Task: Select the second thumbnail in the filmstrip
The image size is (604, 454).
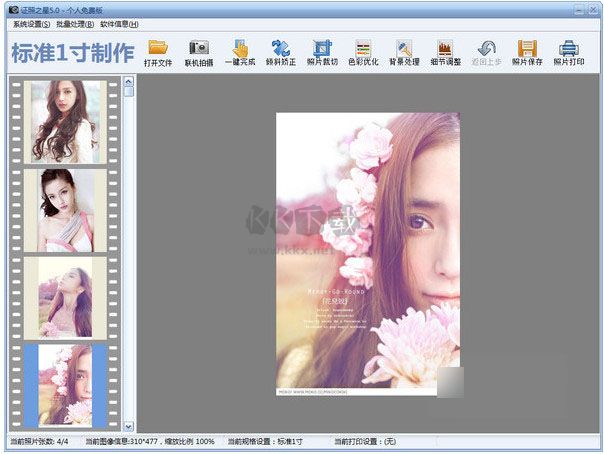Action: click(x=65, y=209)
